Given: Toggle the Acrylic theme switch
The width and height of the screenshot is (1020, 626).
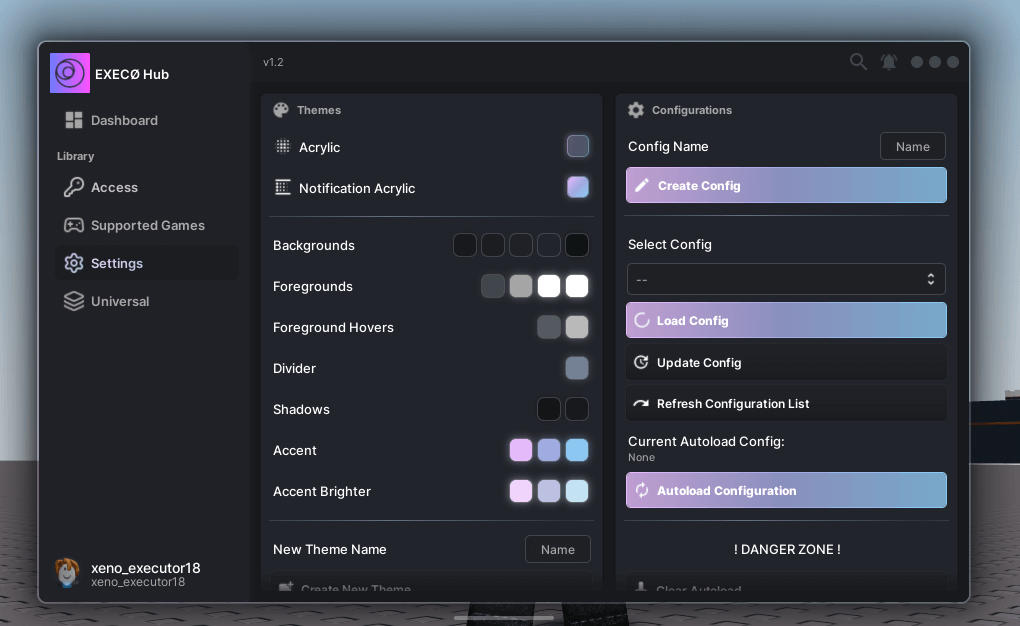Looking at the screenshot, I should coord(578,146).
